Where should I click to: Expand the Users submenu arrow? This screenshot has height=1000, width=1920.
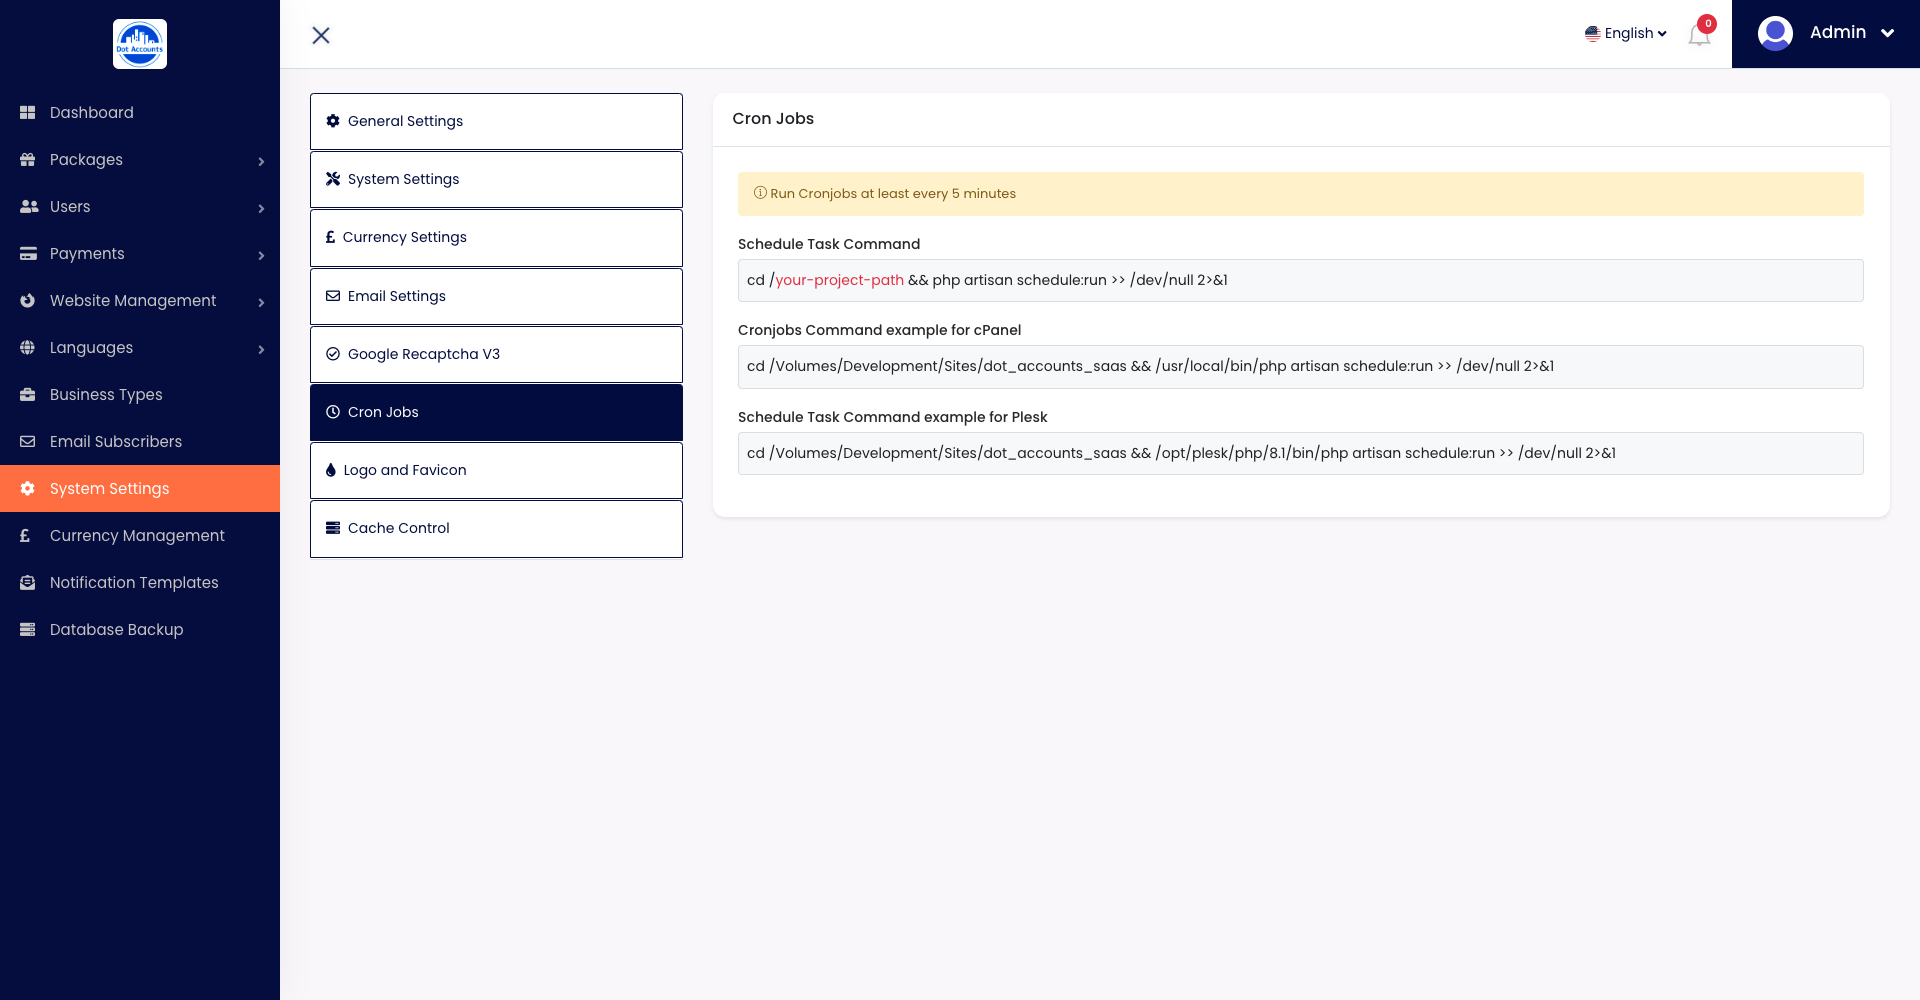(x=261, y=208)
